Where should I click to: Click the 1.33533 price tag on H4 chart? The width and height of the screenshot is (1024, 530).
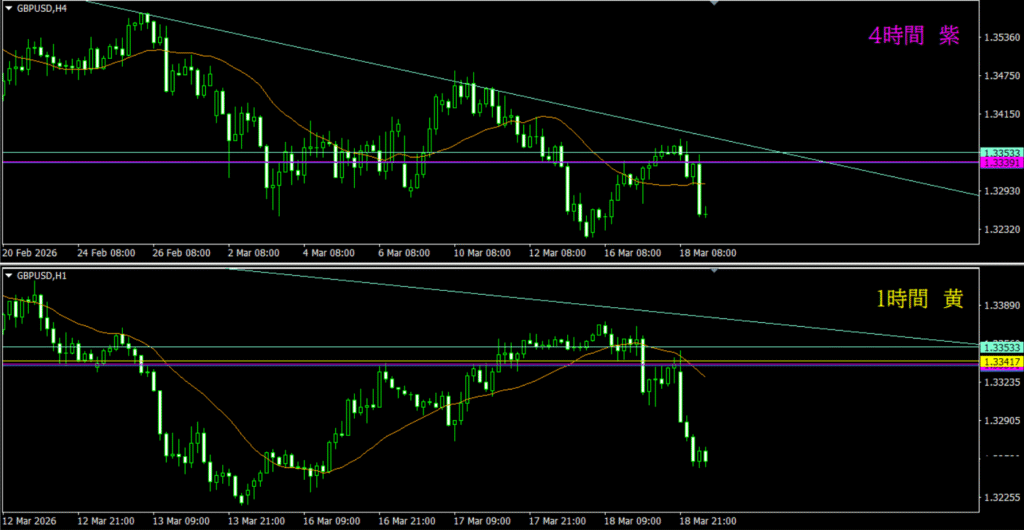[x=999, y=152]
